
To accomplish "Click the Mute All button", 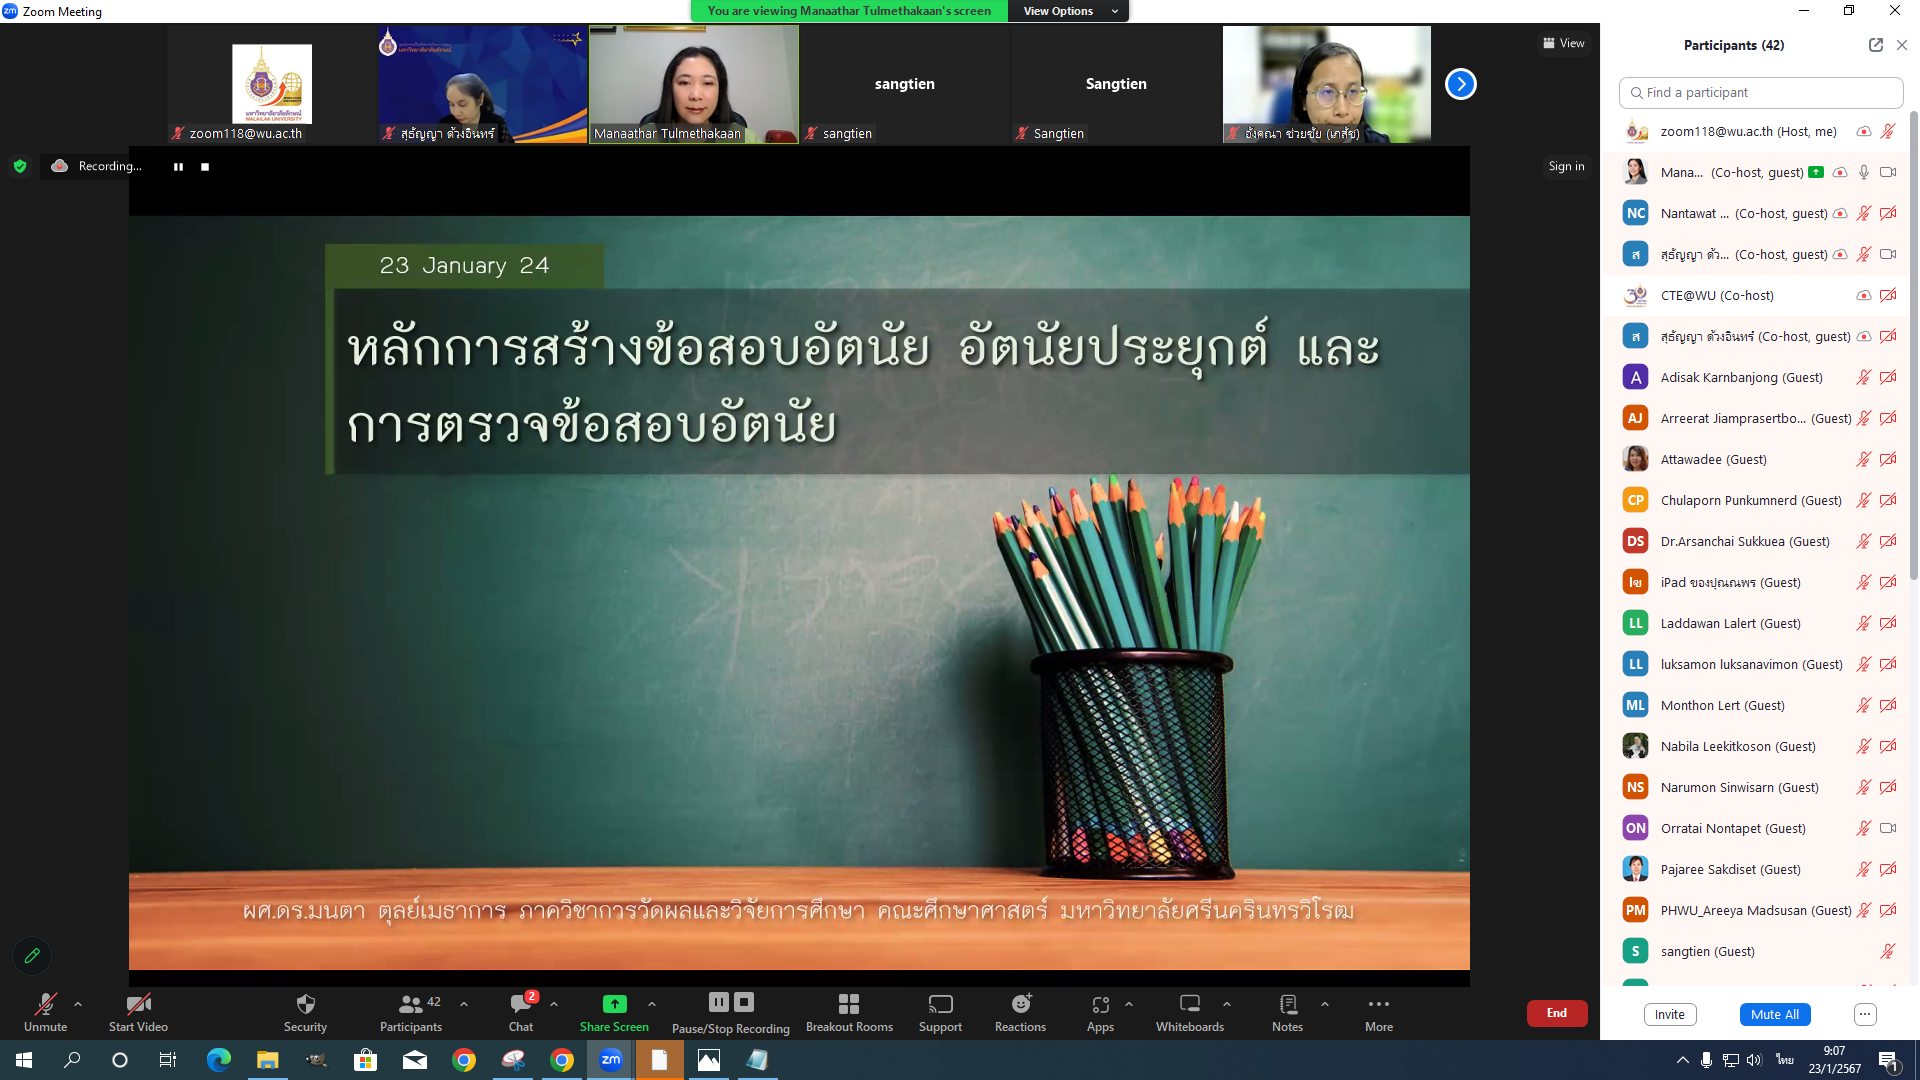I will click(1775, 1014).
